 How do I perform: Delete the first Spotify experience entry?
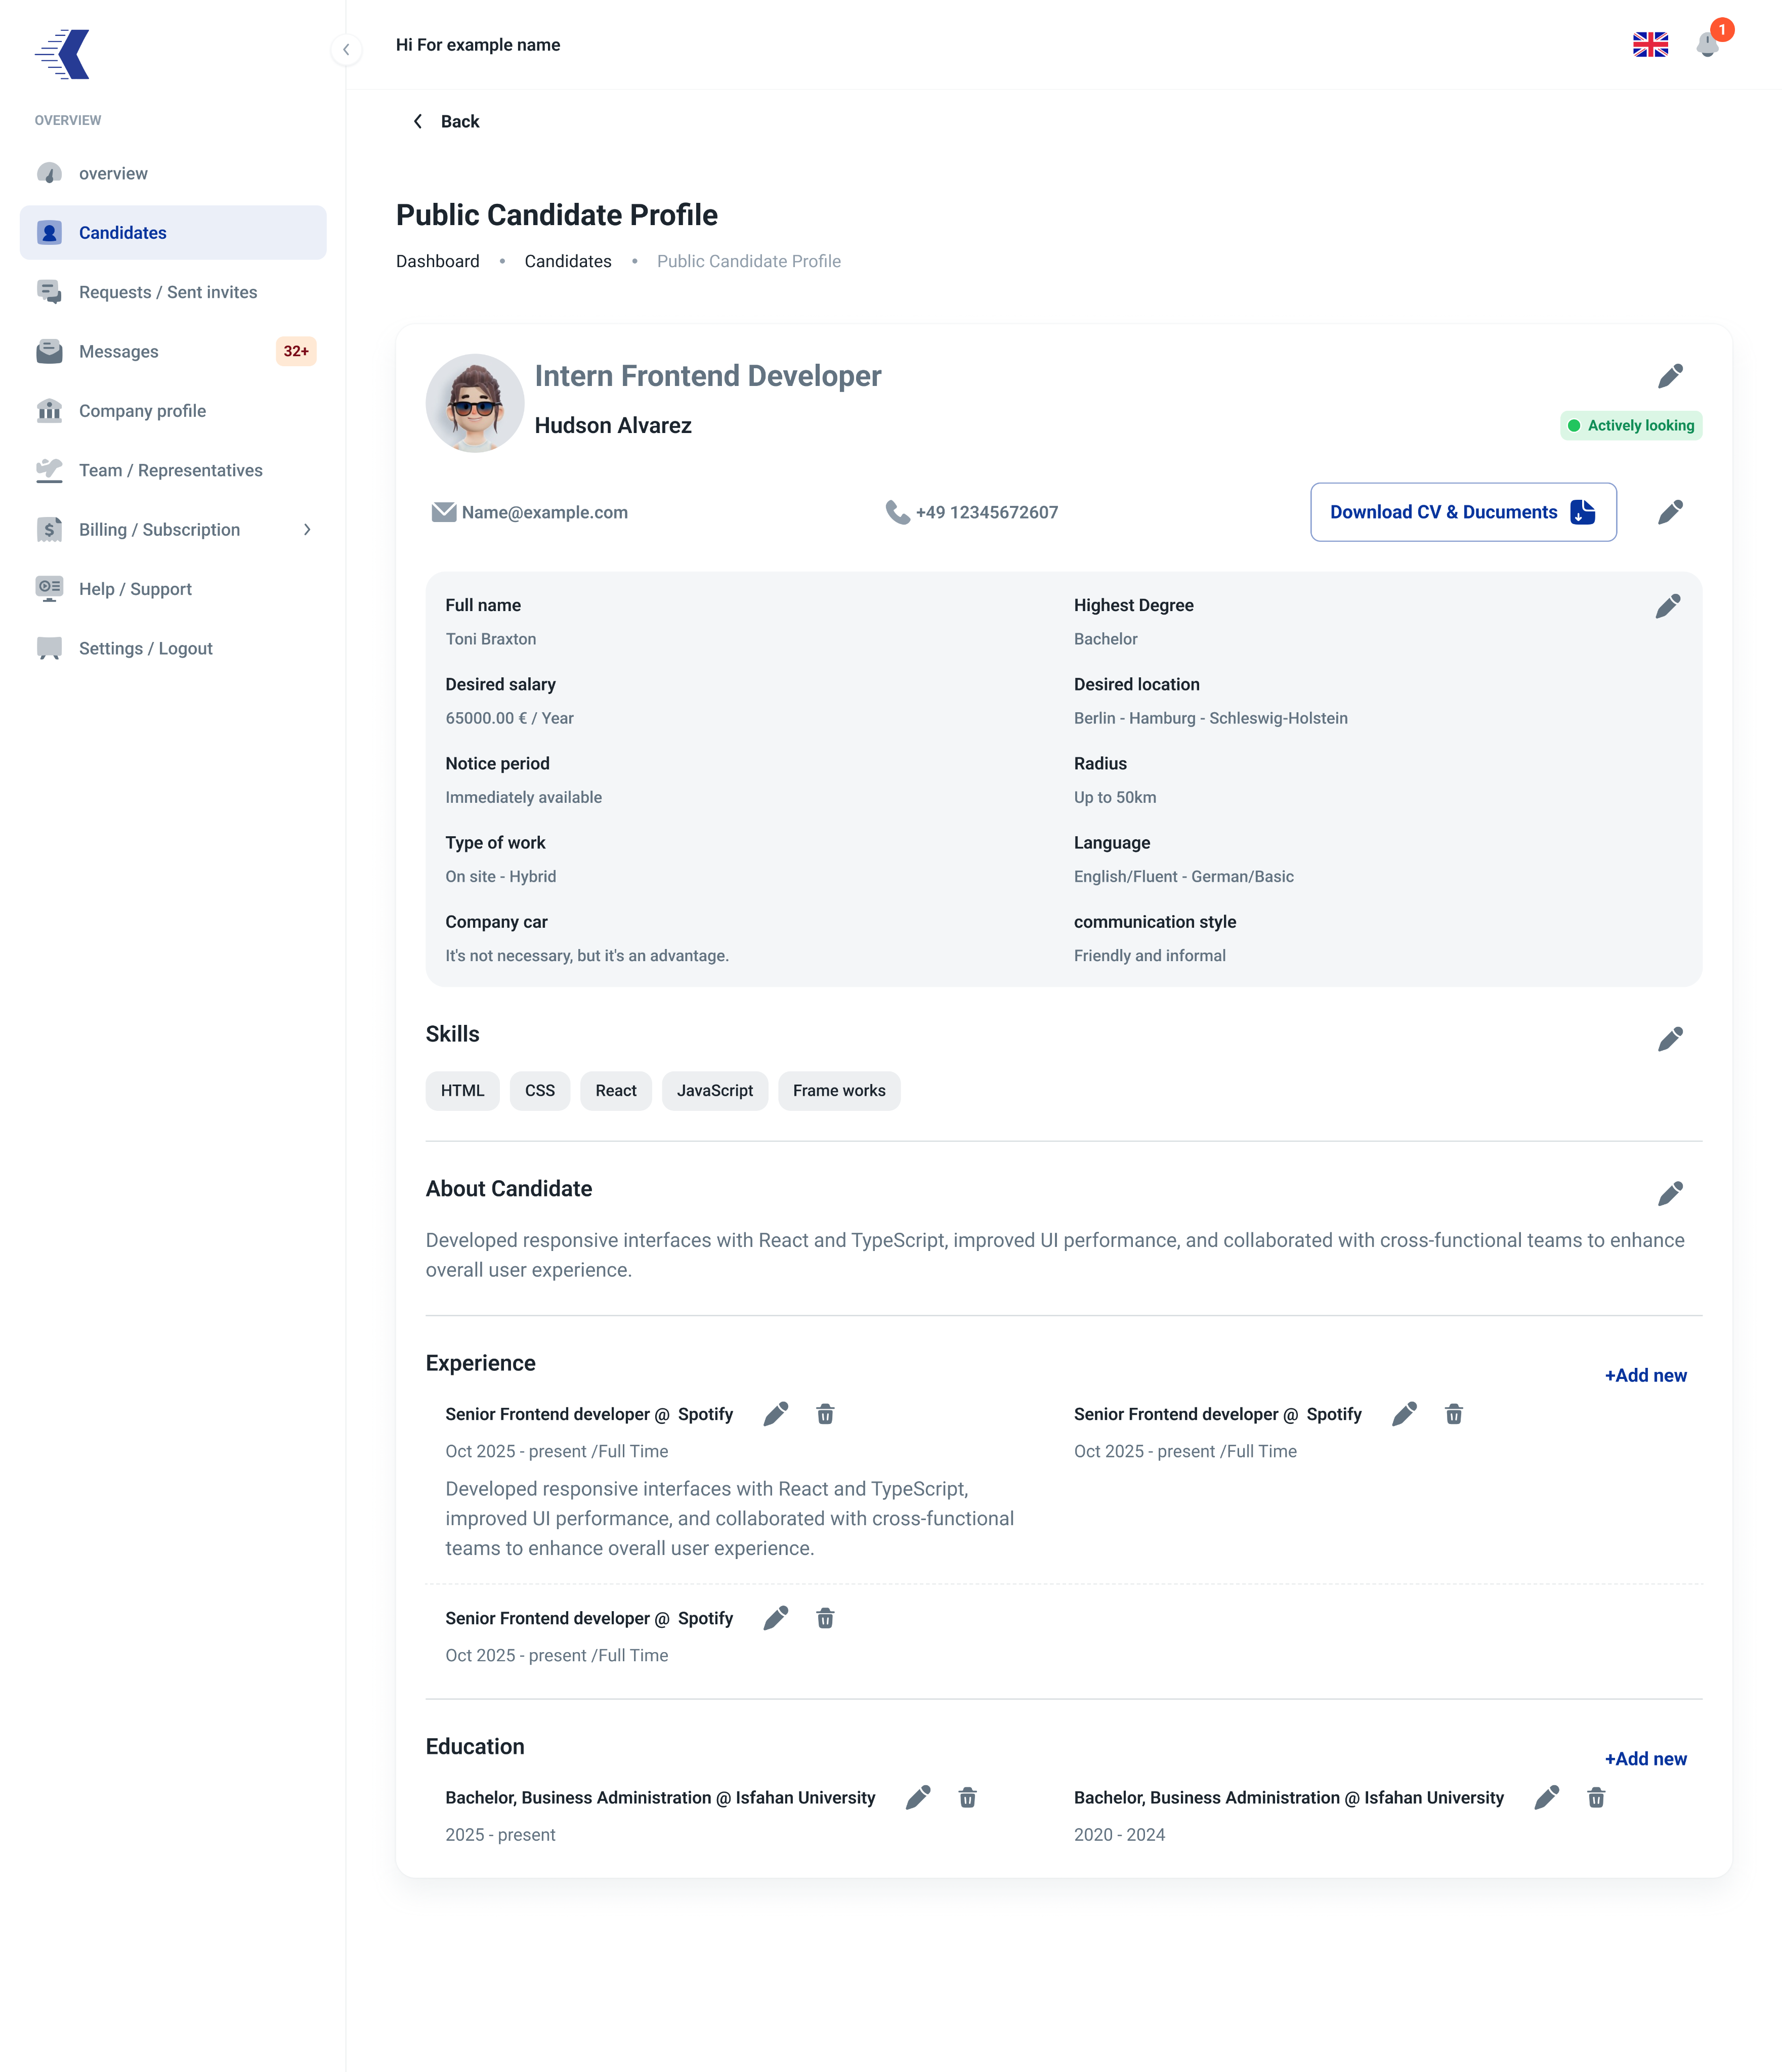(x=825, y=1414)
